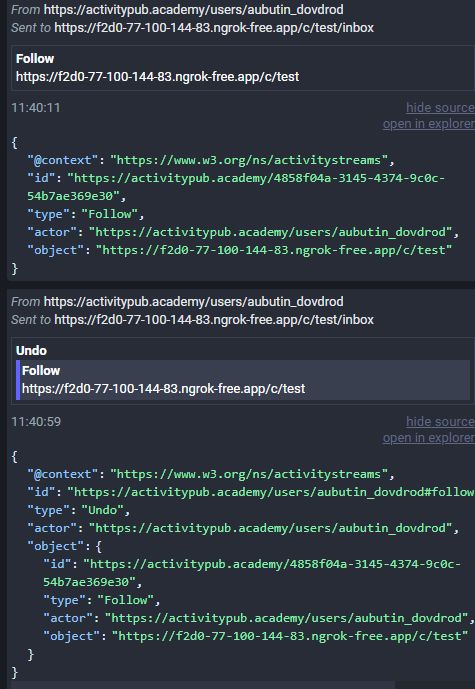Click "actor" line in the first JSON block

click(x=243, y=232)
